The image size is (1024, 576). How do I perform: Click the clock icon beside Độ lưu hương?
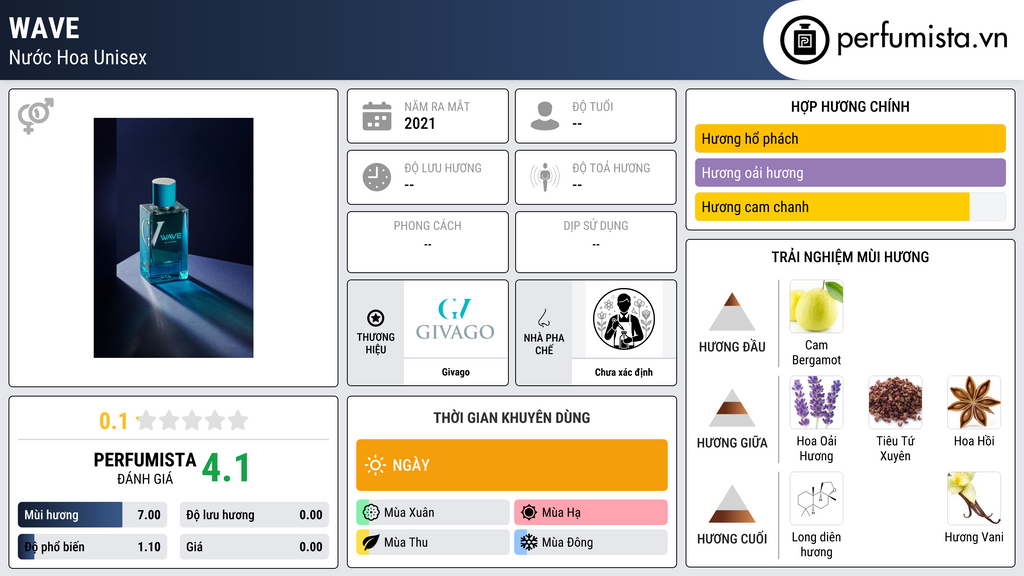point(377,177)
